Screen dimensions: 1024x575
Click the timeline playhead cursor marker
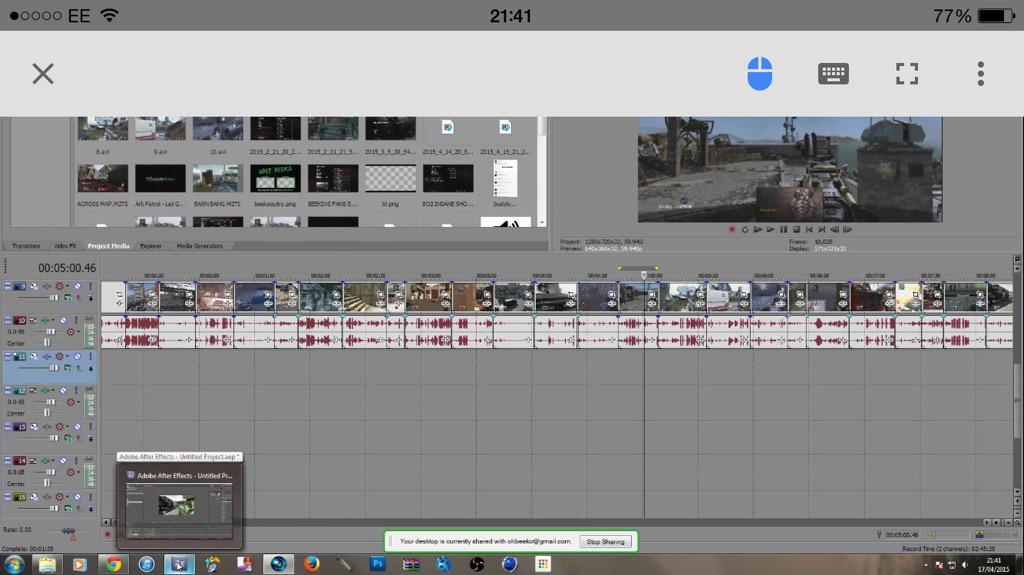tap(644, 275)
